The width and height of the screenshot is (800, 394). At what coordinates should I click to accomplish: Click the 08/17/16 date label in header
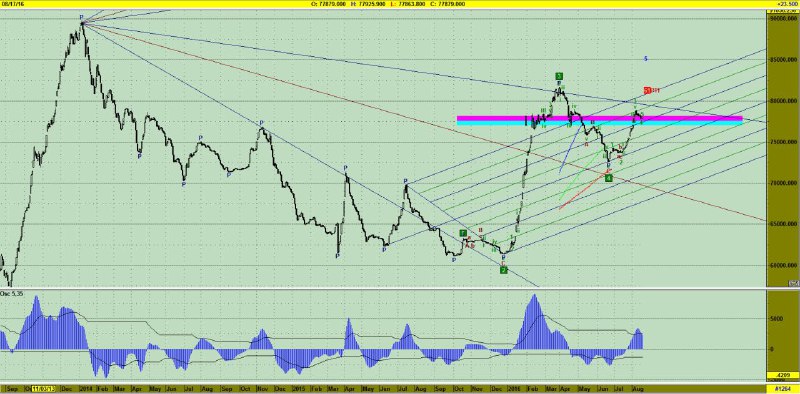tap(12, 4)
